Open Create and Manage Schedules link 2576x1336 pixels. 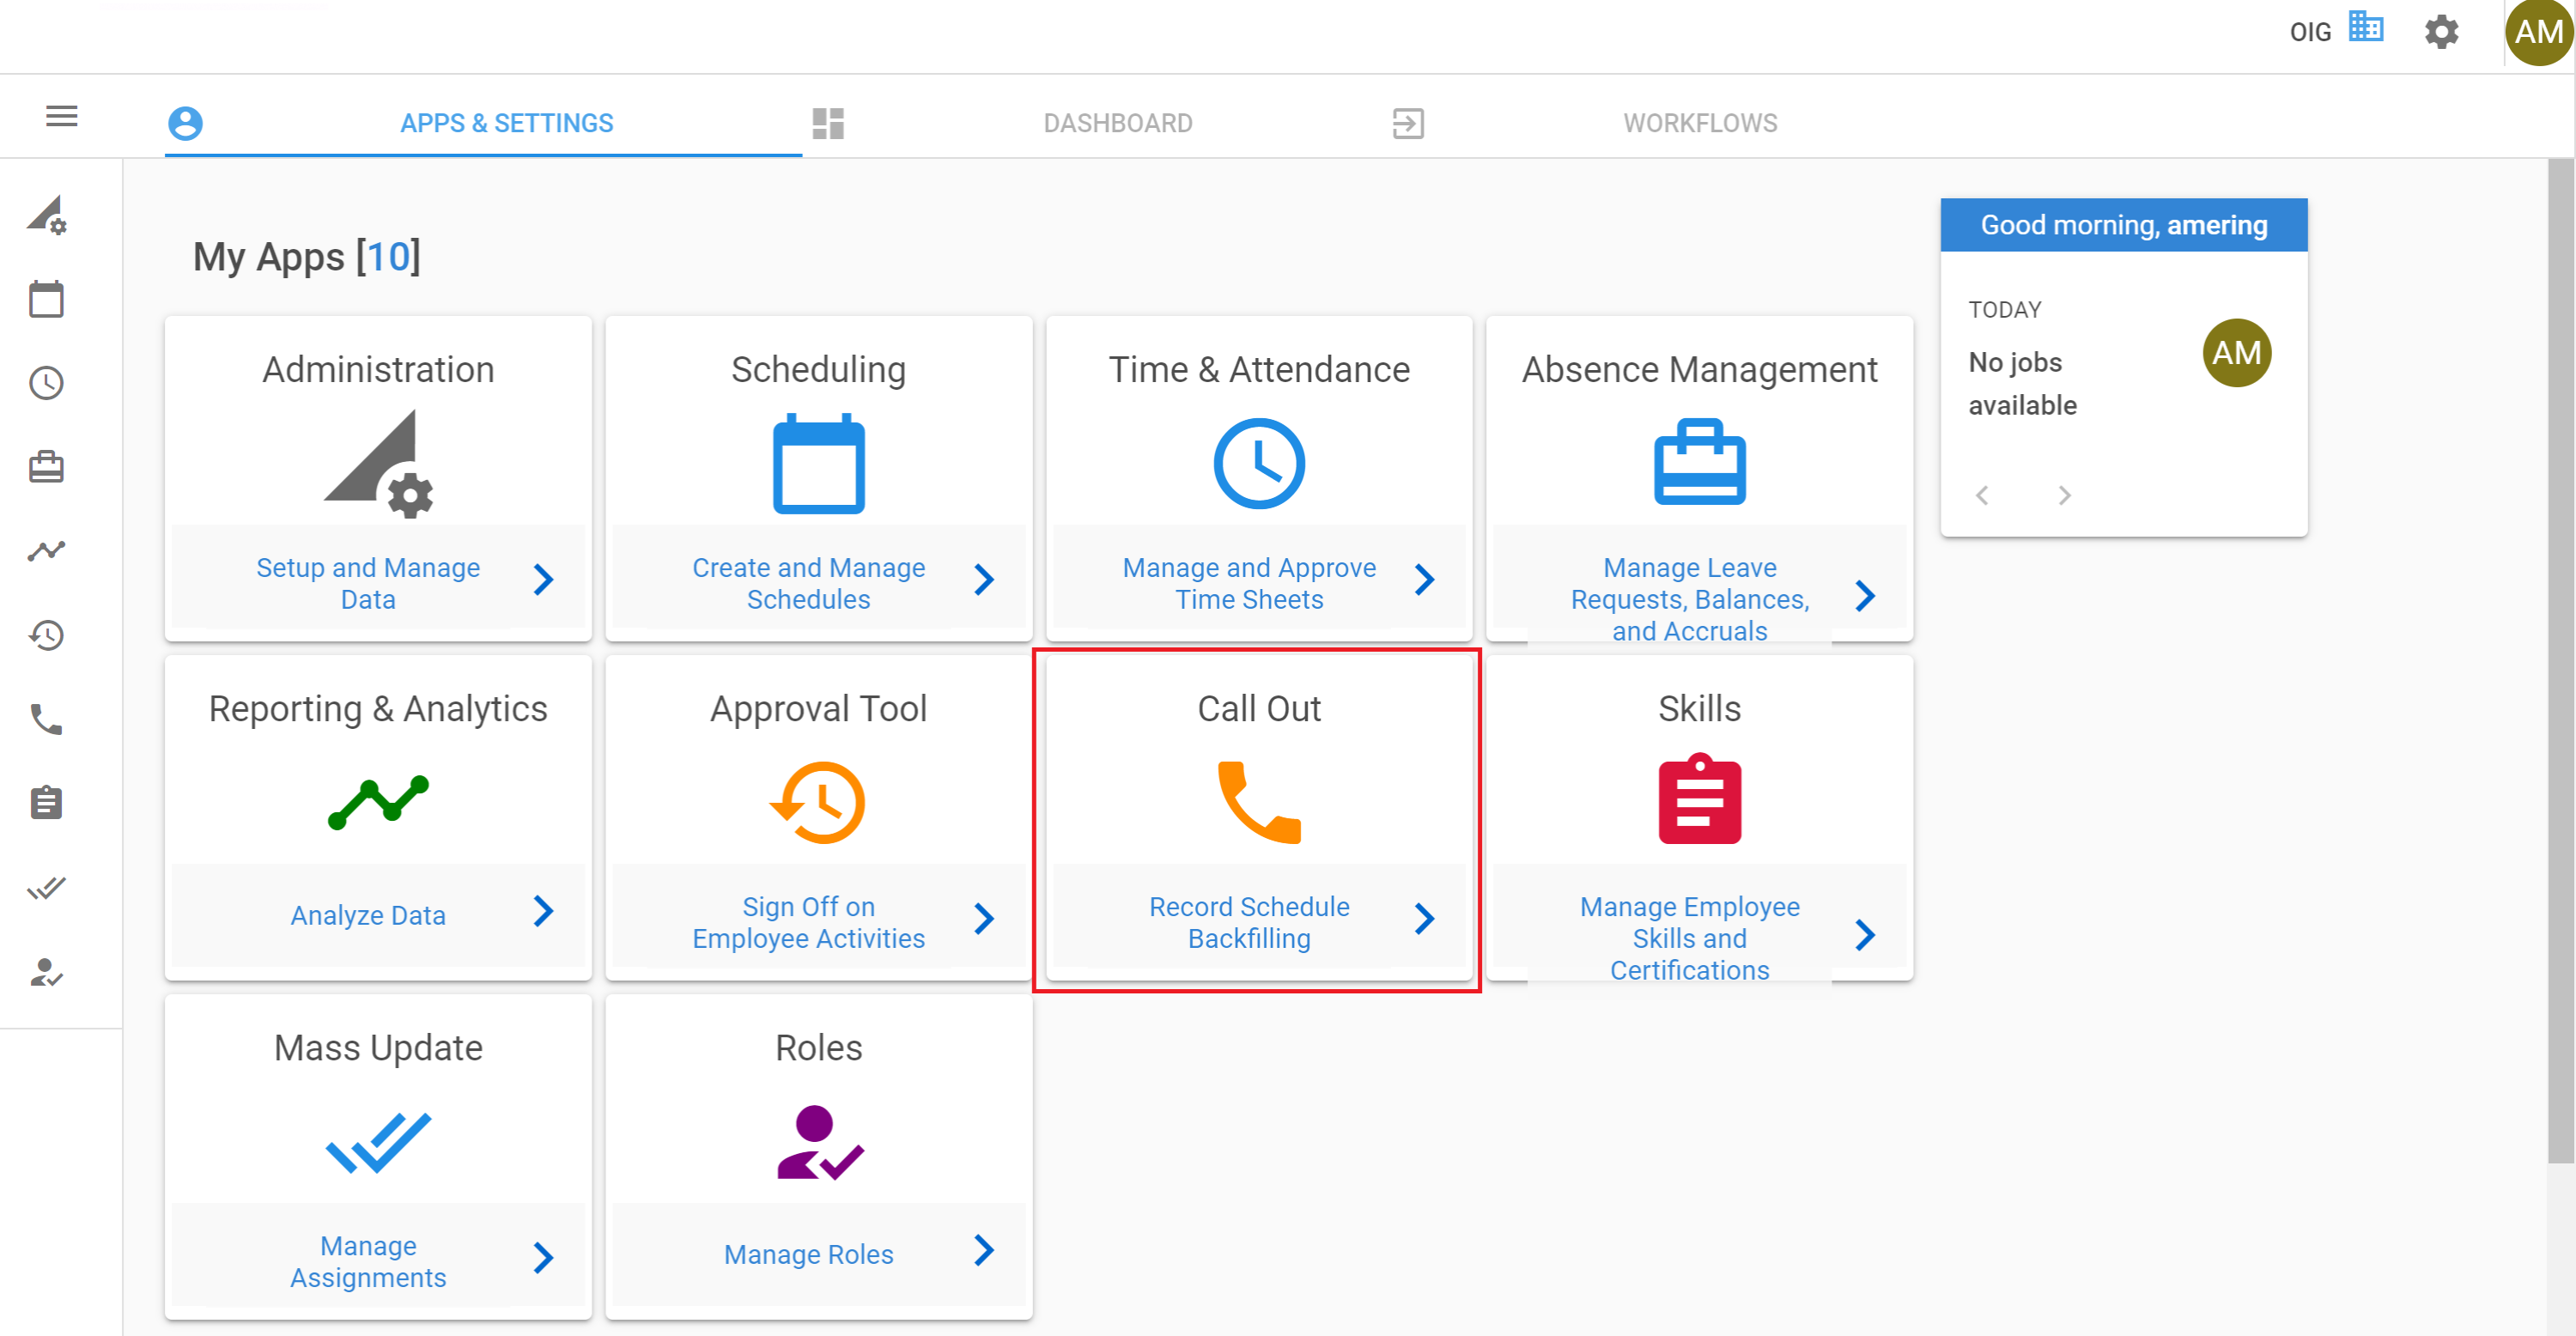click(808, 583)
